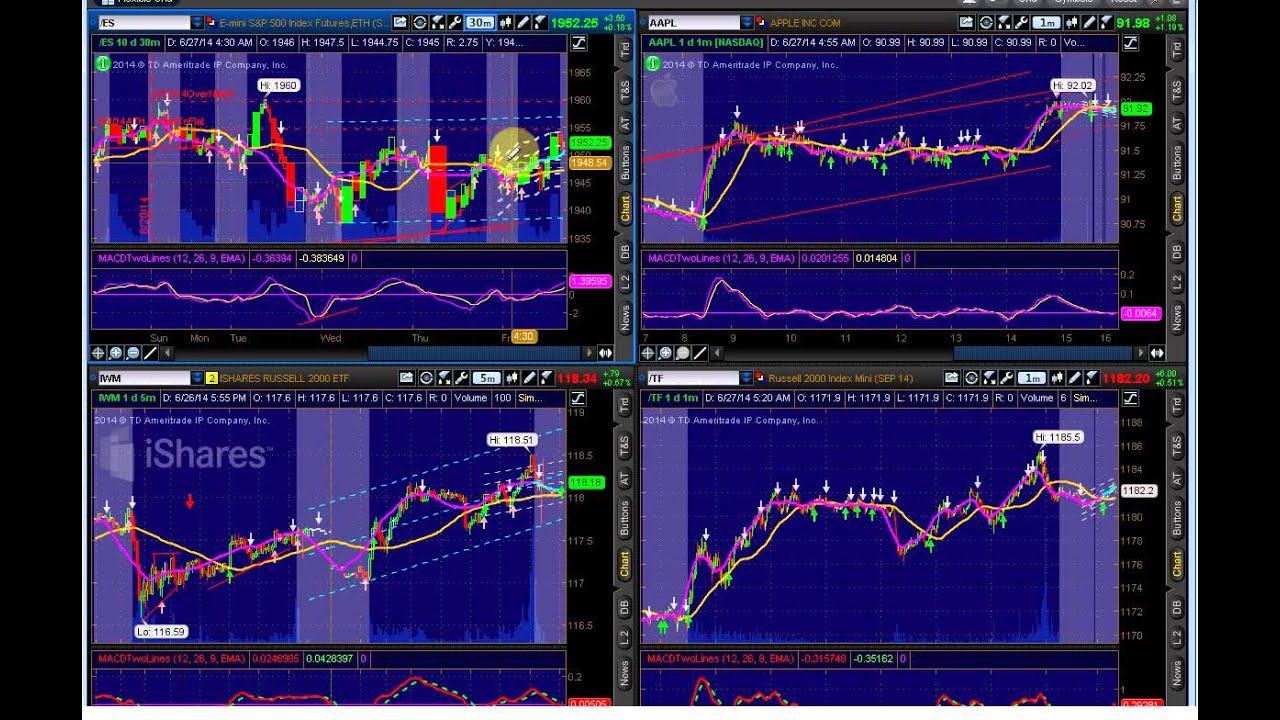Viewport: 1280px width, 720px height.
Task: Open 1m timeframe selector on /TF chart
Action: 1032,378
